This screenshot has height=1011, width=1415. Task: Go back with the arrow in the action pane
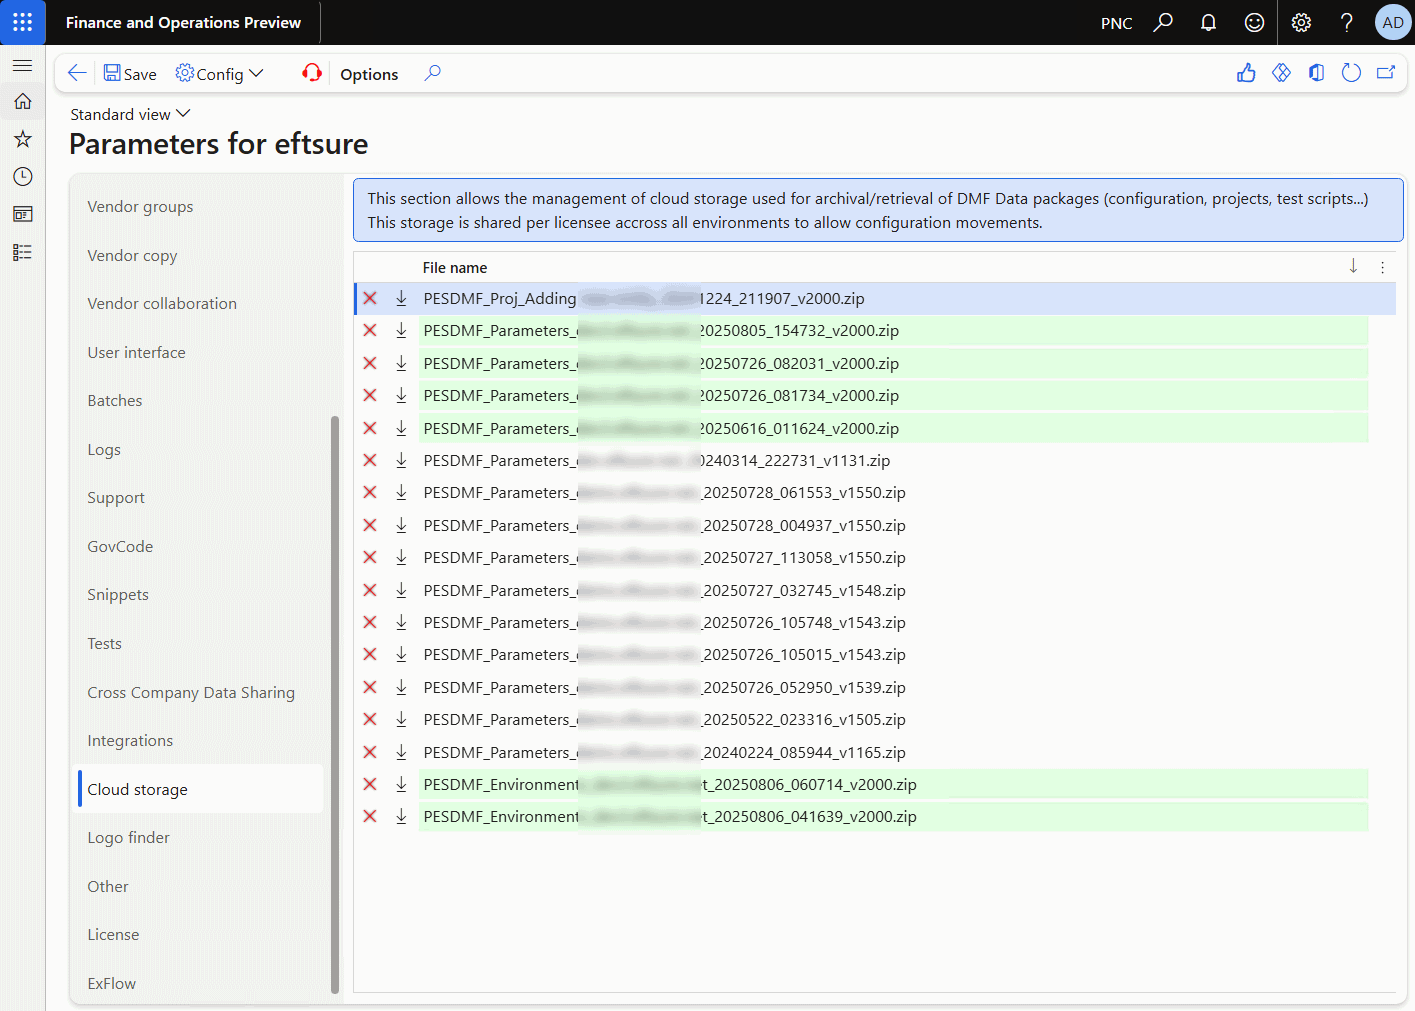77,73
